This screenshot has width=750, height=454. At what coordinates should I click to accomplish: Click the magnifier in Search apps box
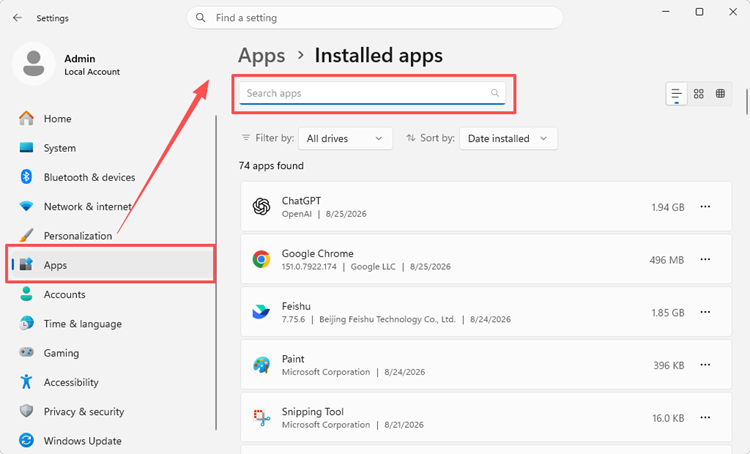[495, 93]
